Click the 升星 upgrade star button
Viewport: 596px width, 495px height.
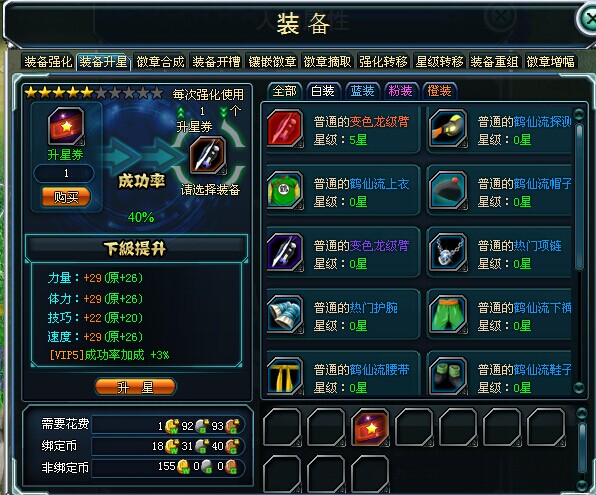click(x=135, y=387)
